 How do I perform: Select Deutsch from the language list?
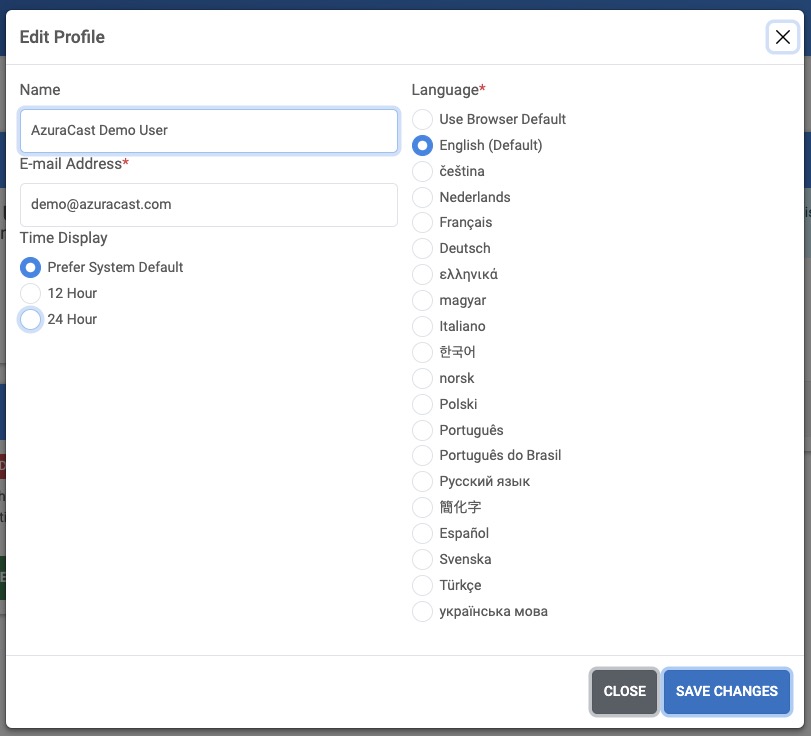coord(422,249)
